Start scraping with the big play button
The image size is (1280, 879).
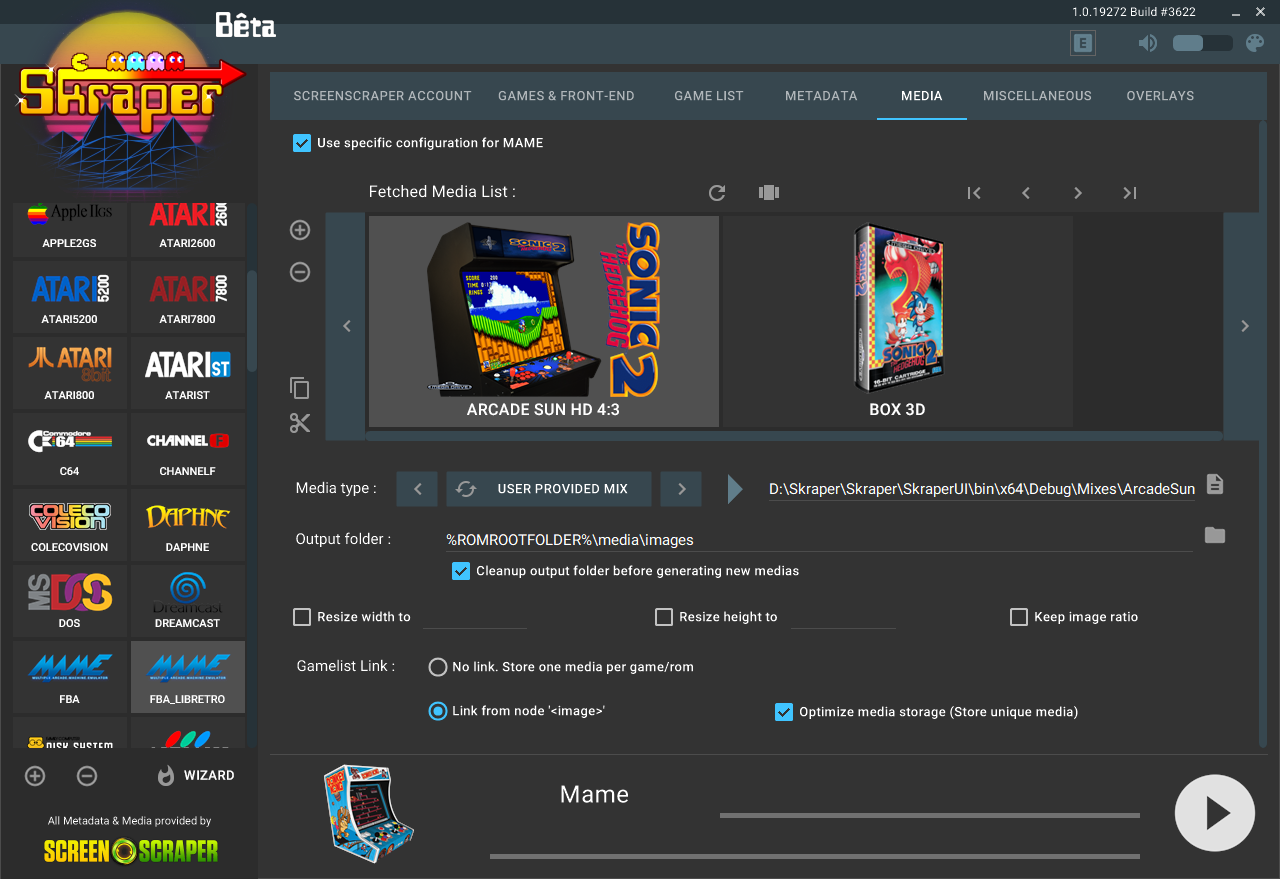[x=1214, y=813]
